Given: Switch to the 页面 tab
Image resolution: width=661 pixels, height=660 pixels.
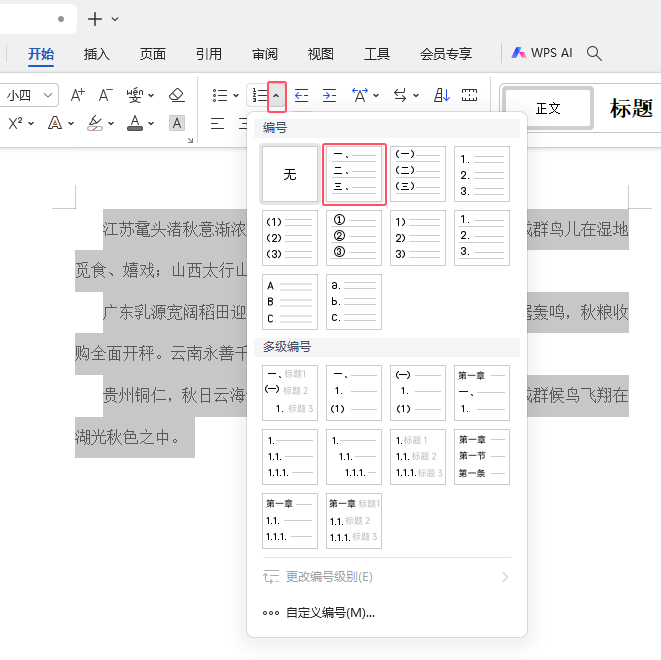Looking at the screenshot, I should 153,54.
